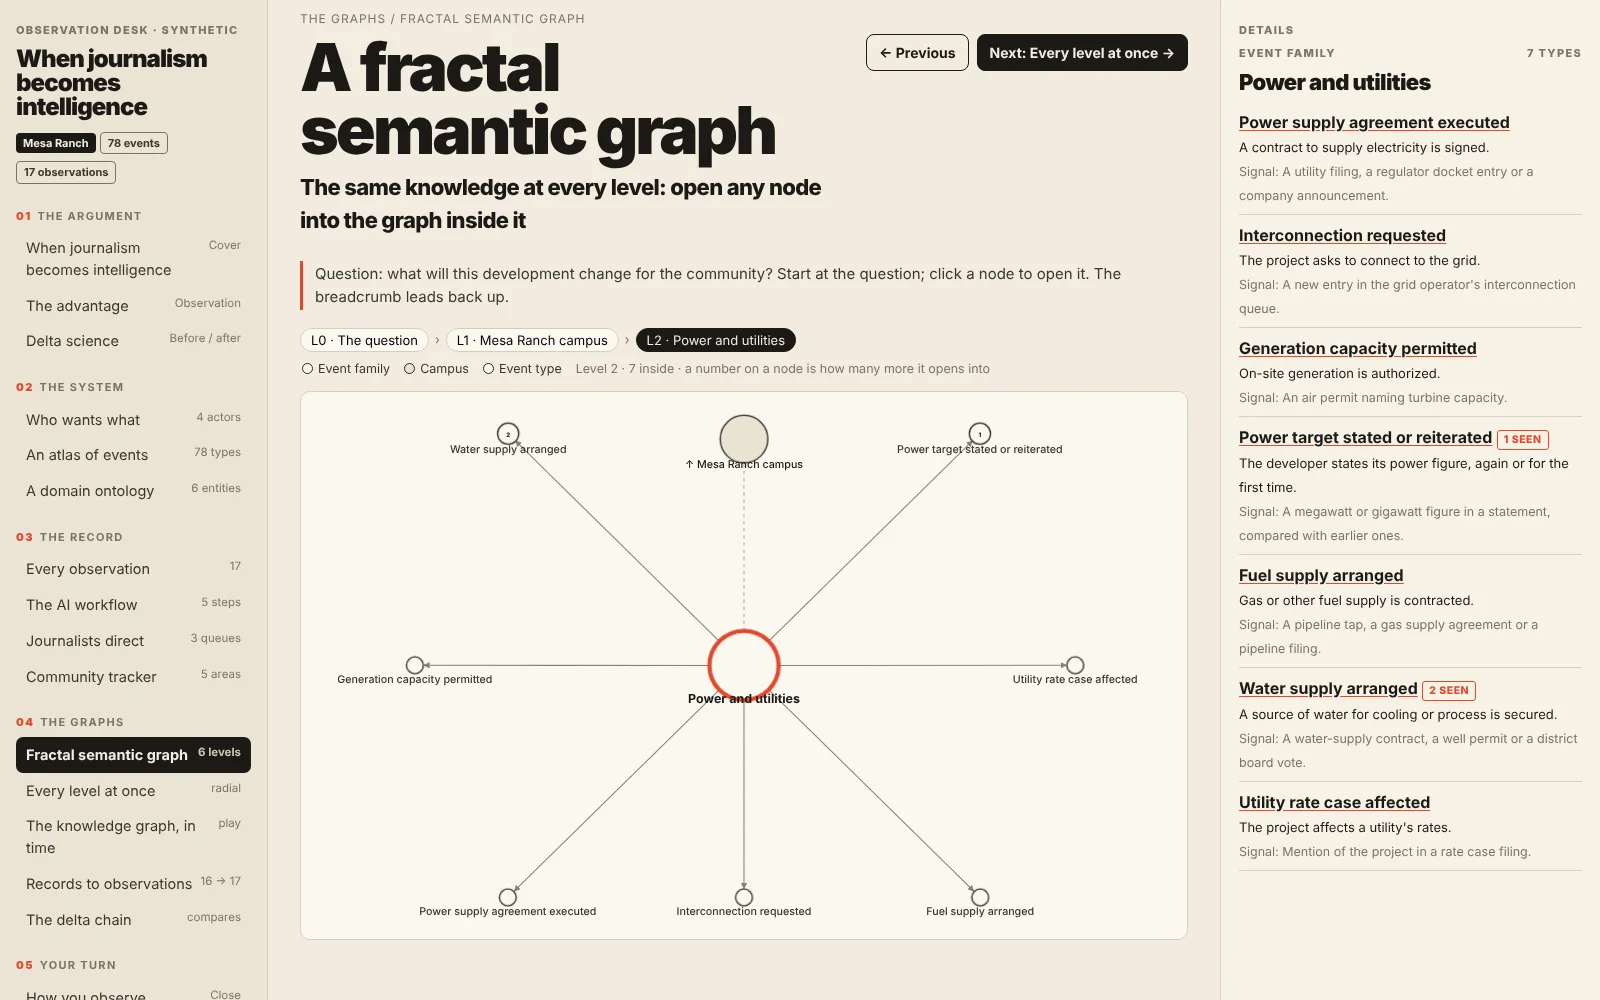The width and height of the screenshot is (1600, 1000).
Task: Select the Power supply agreement executed node
Action: [508, 897]
